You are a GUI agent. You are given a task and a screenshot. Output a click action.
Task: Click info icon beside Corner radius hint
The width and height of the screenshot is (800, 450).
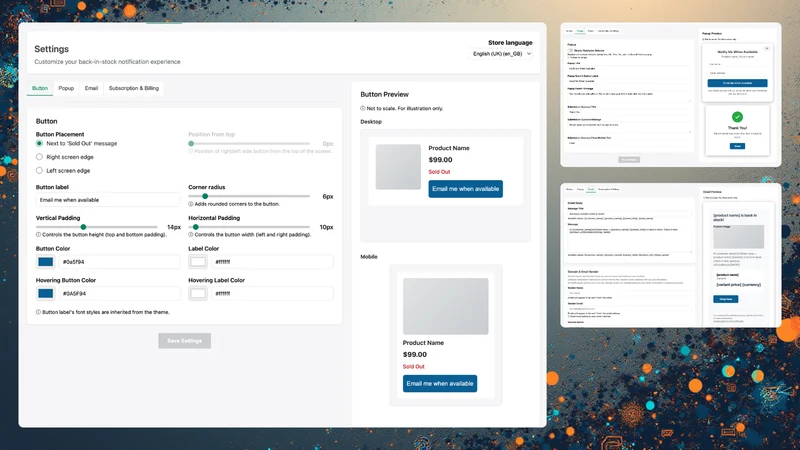point(191,204)
